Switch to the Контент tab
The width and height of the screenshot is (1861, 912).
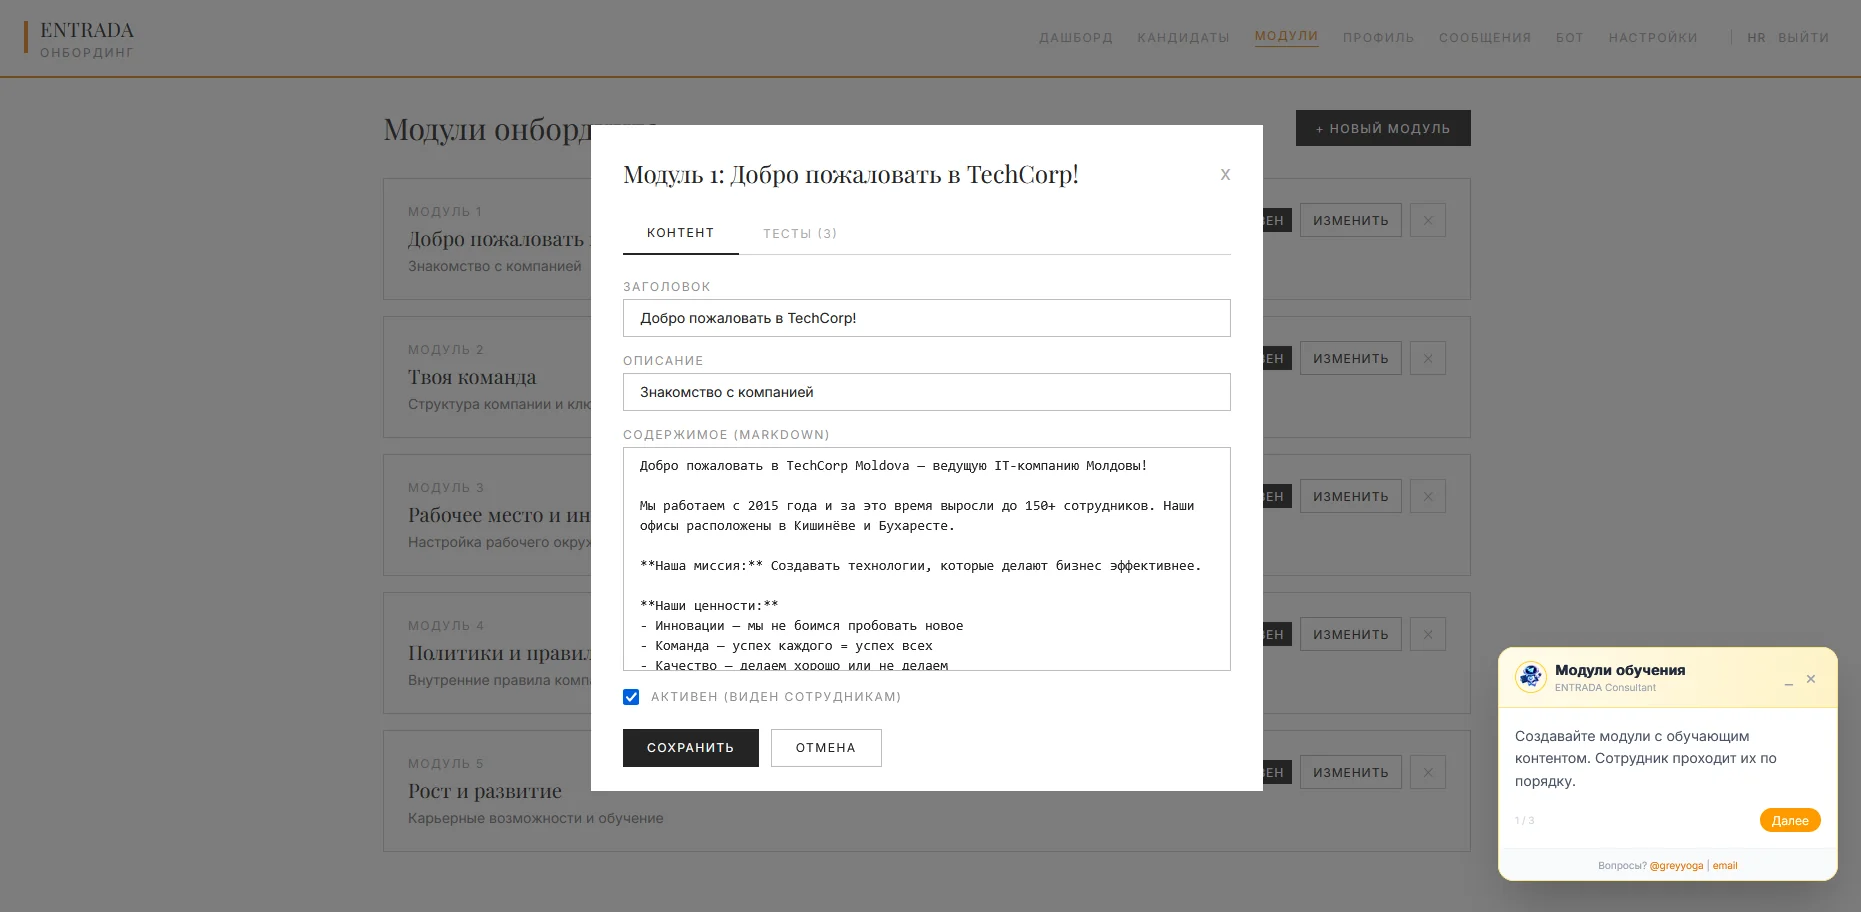pyautogui.click(x=681, y=233)
